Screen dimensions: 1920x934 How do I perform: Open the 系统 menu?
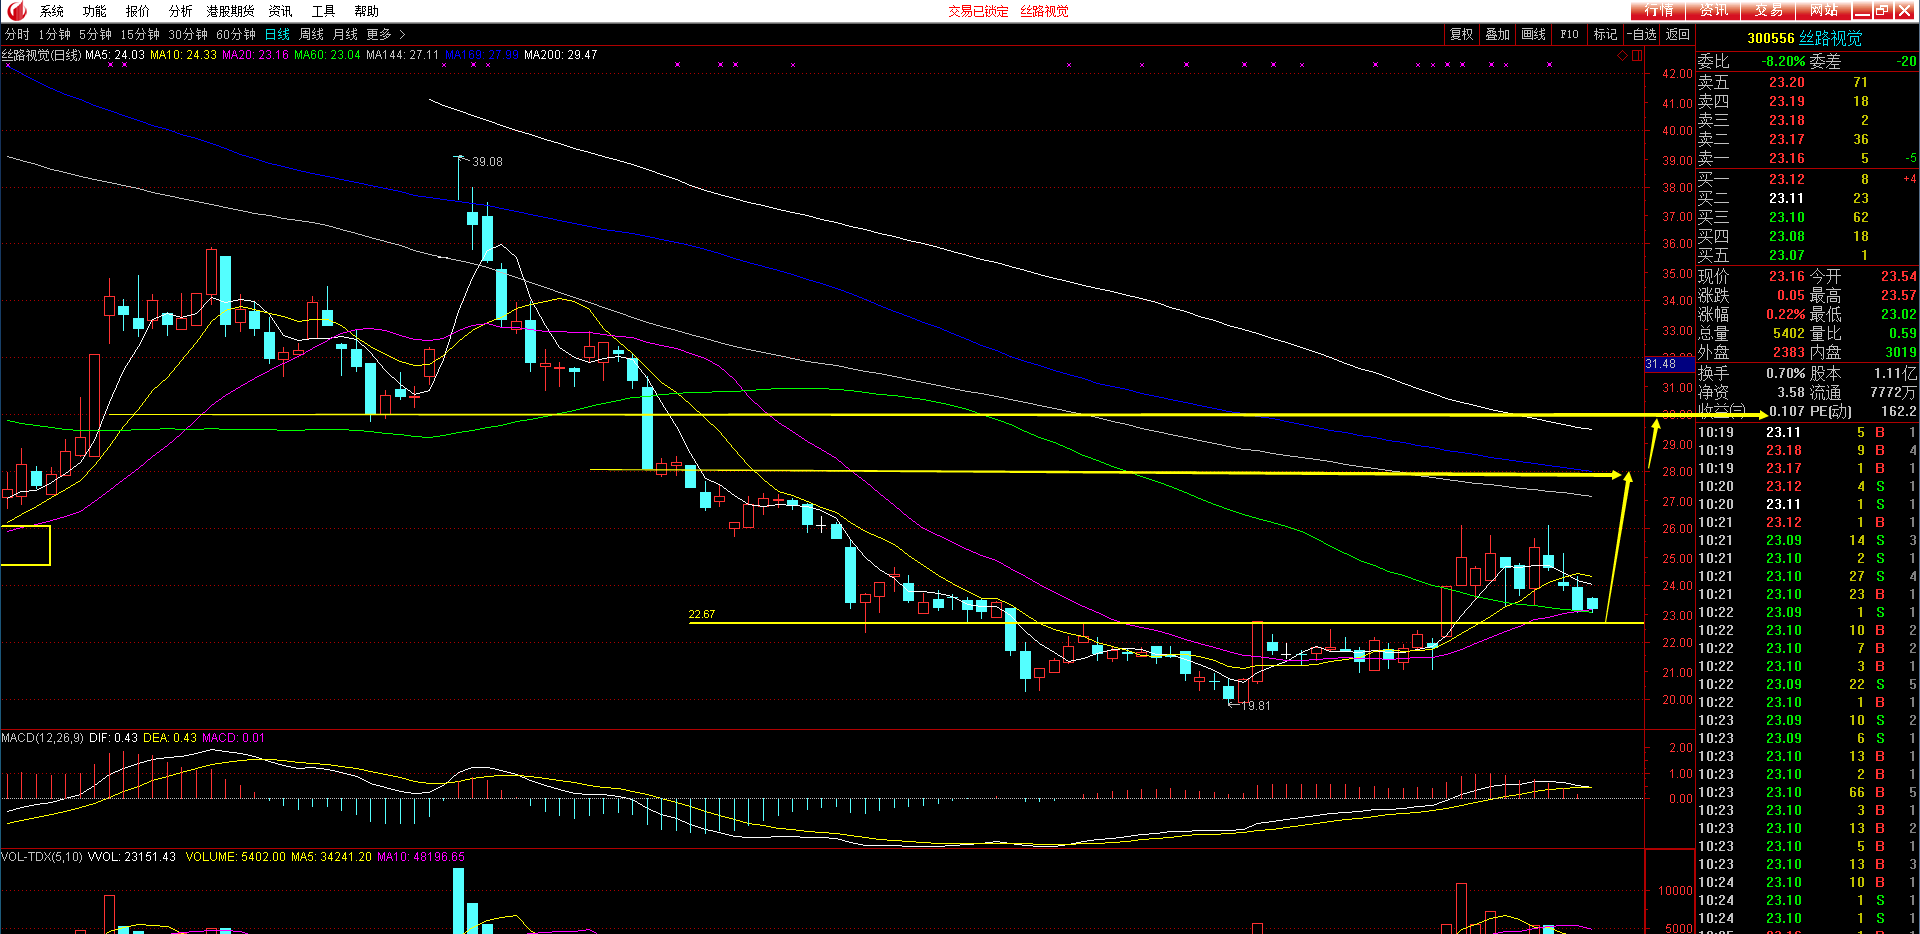tap(52, 11)
